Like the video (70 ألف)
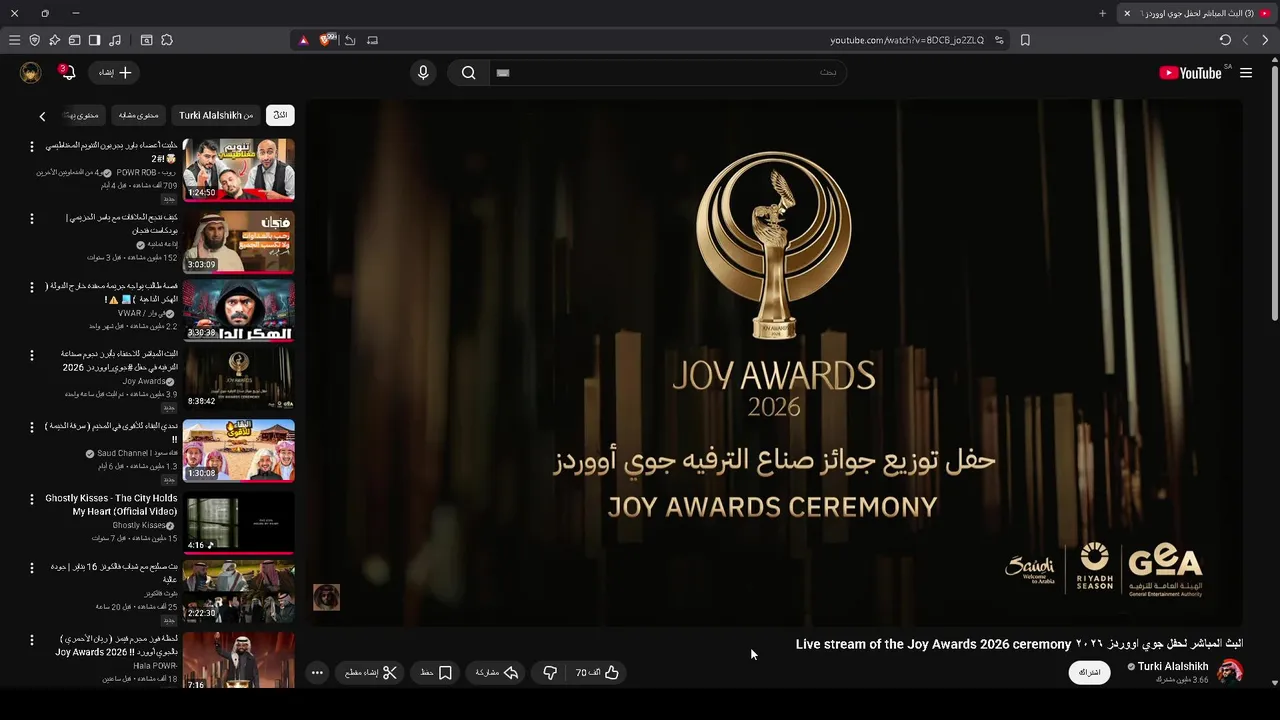This screenshot has width=1280, height=720. [597, 673]
